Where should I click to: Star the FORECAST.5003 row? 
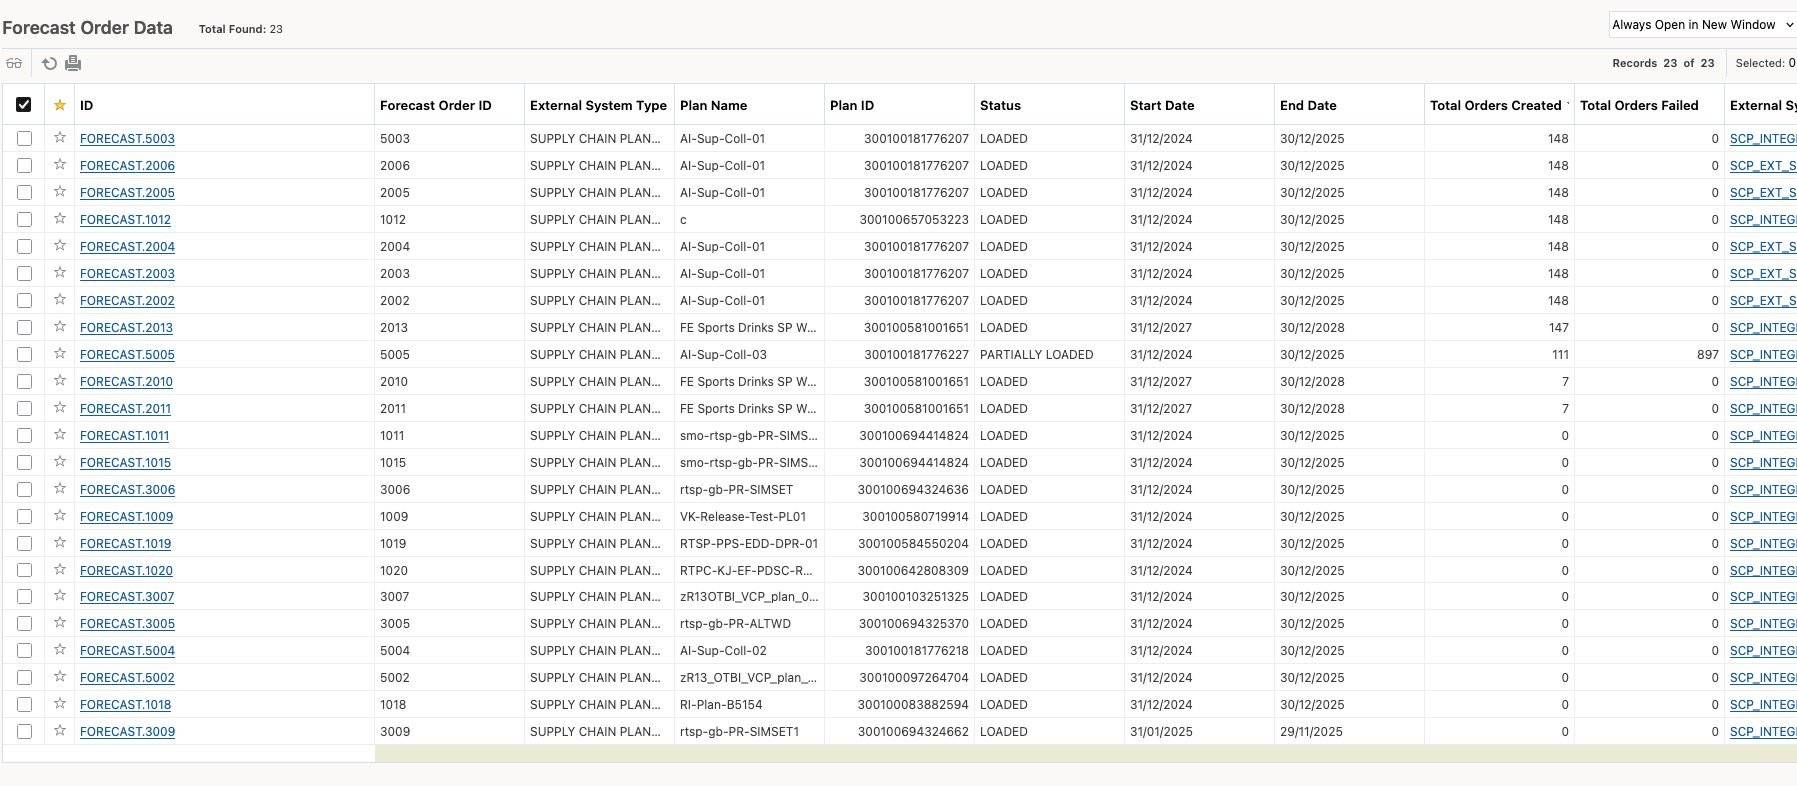pyautogui.click(x=60, y=138)
